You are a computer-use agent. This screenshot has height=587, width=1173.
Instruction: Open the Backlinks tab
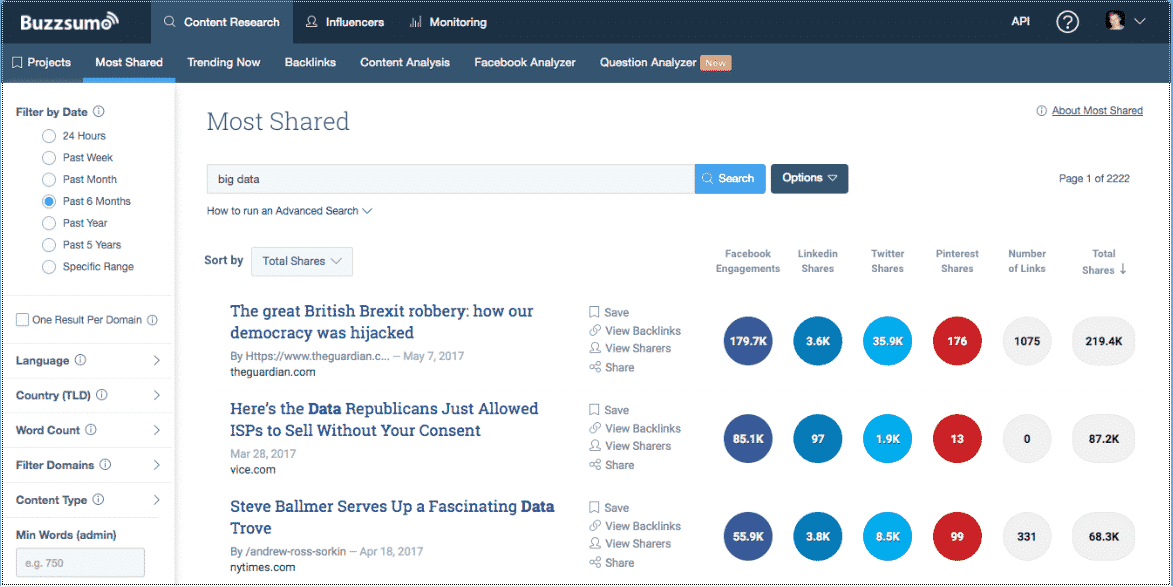pyautogui.click(x=310, y=62)
